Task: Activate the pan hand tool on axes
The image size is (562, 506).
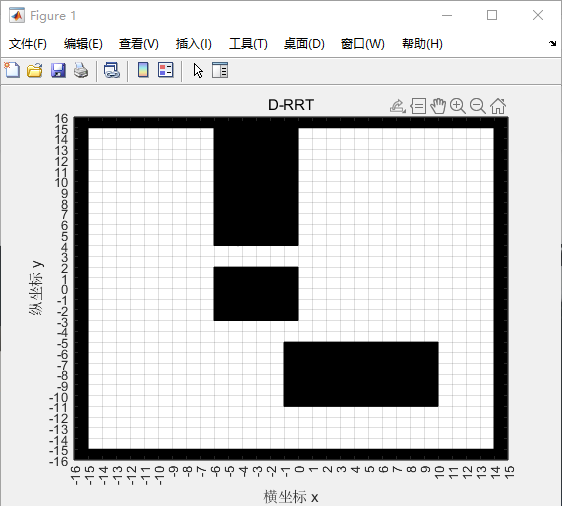Action: [438, 106]
